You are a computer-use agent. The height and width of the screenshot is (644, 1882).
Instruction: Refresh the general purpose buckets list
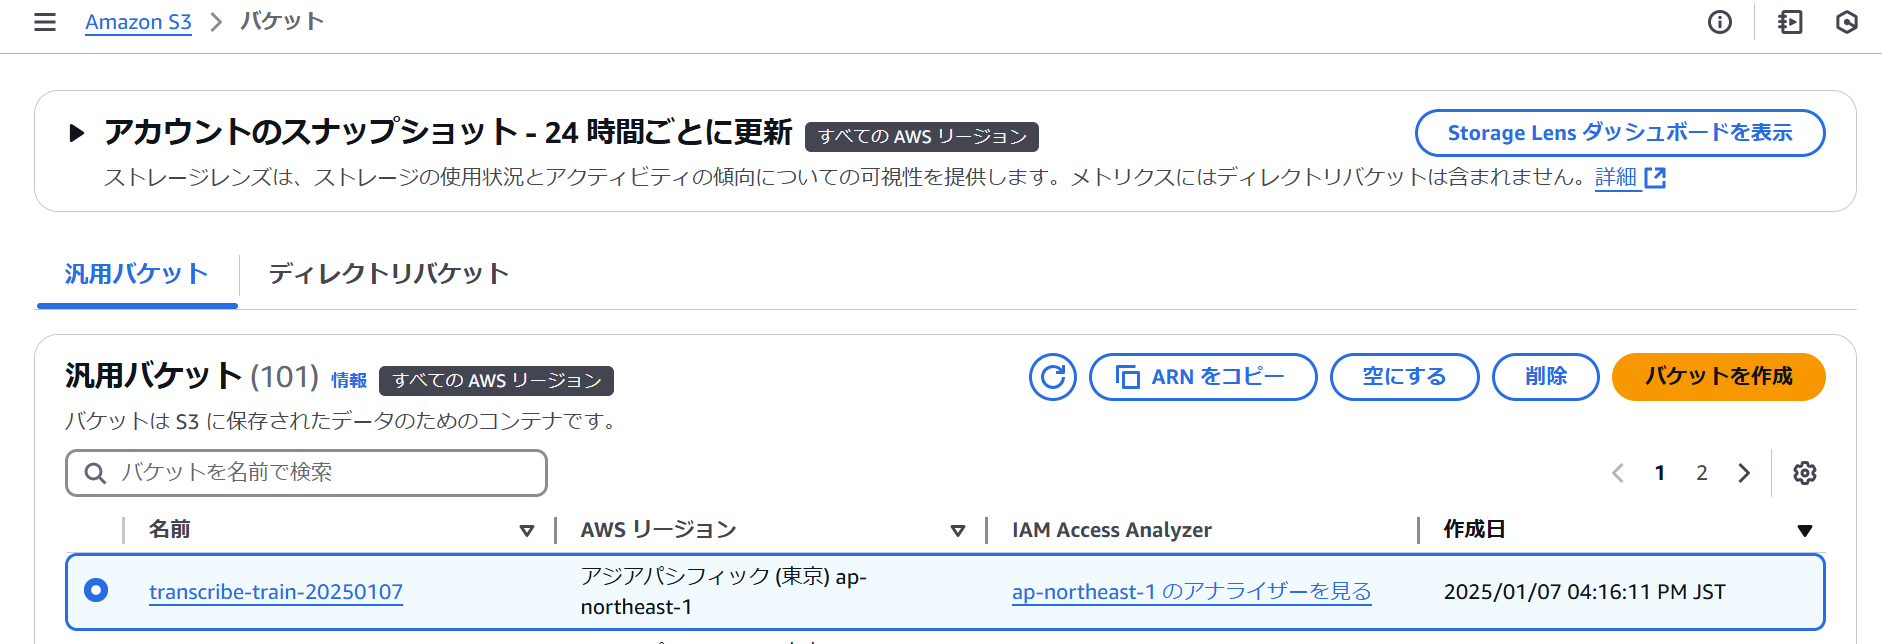(1053, 377)
